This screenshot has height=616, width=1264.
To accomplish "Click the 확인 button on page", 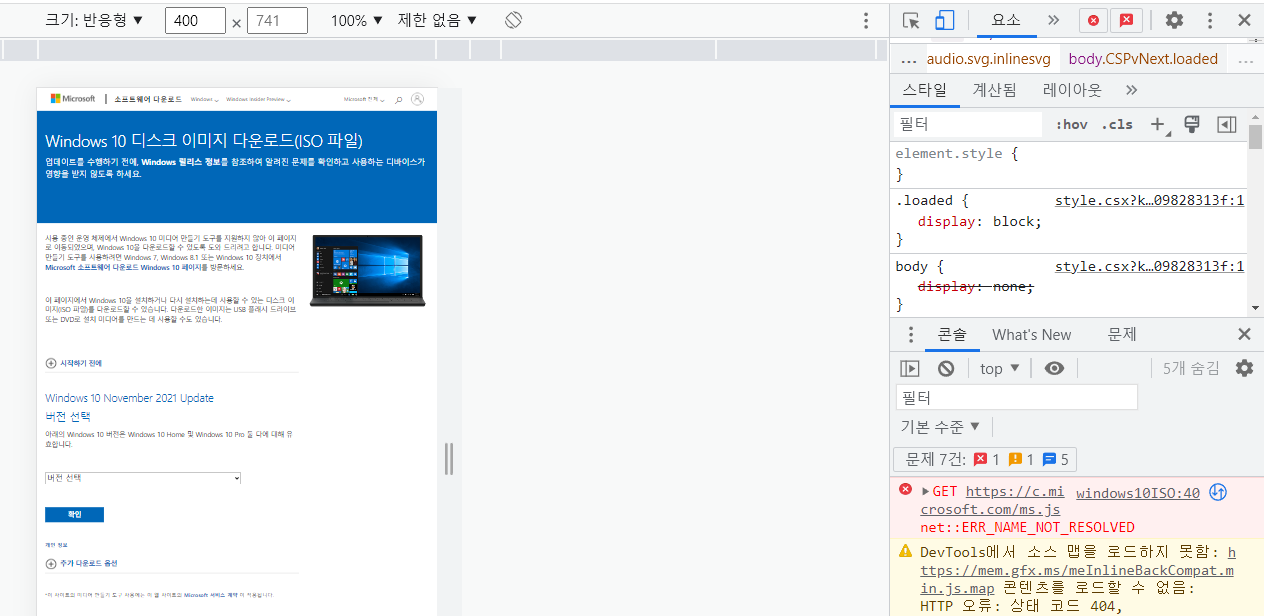I will coord(74,514).
